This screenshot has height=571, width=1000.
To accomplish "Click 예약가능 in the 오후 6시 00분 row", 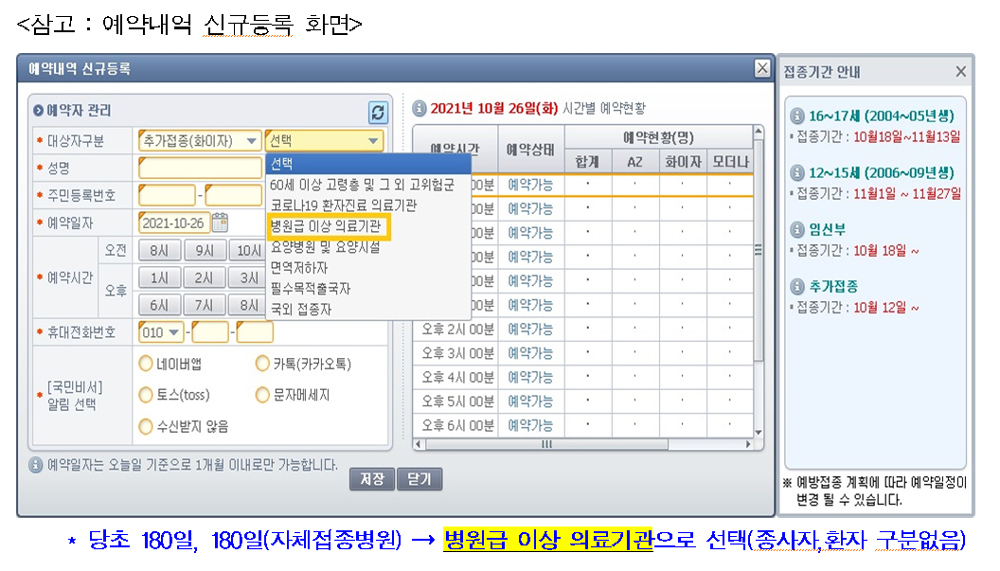I will [530, 426].
